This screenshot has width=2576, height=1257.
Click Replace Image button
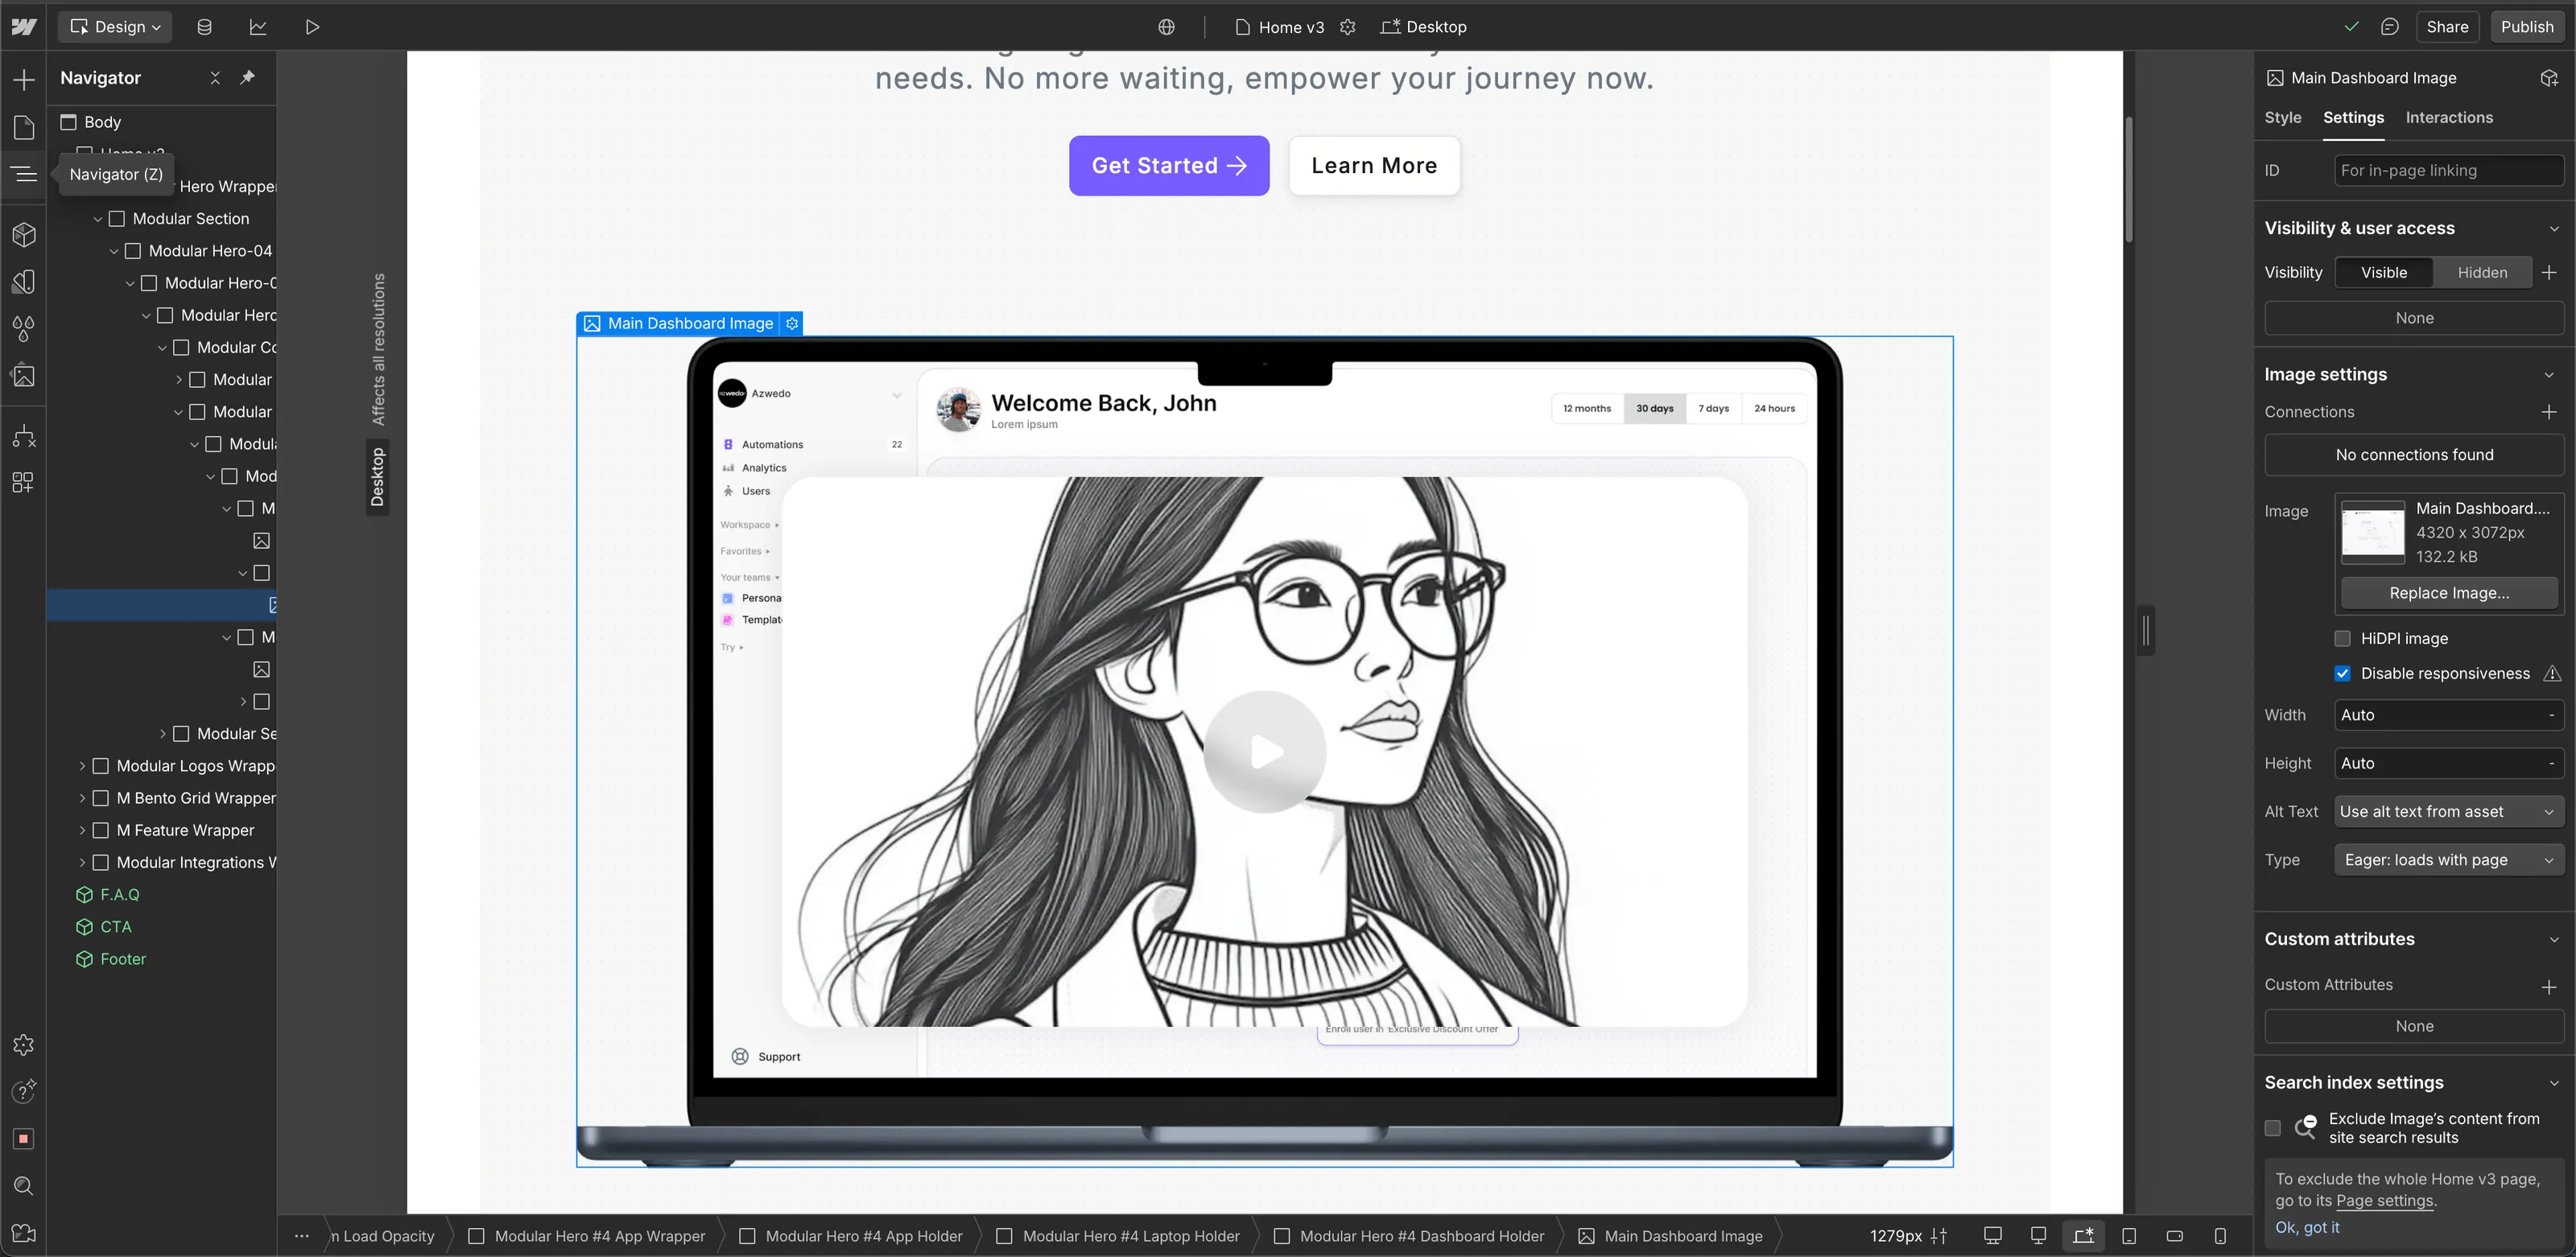(x=2448, y=593)
